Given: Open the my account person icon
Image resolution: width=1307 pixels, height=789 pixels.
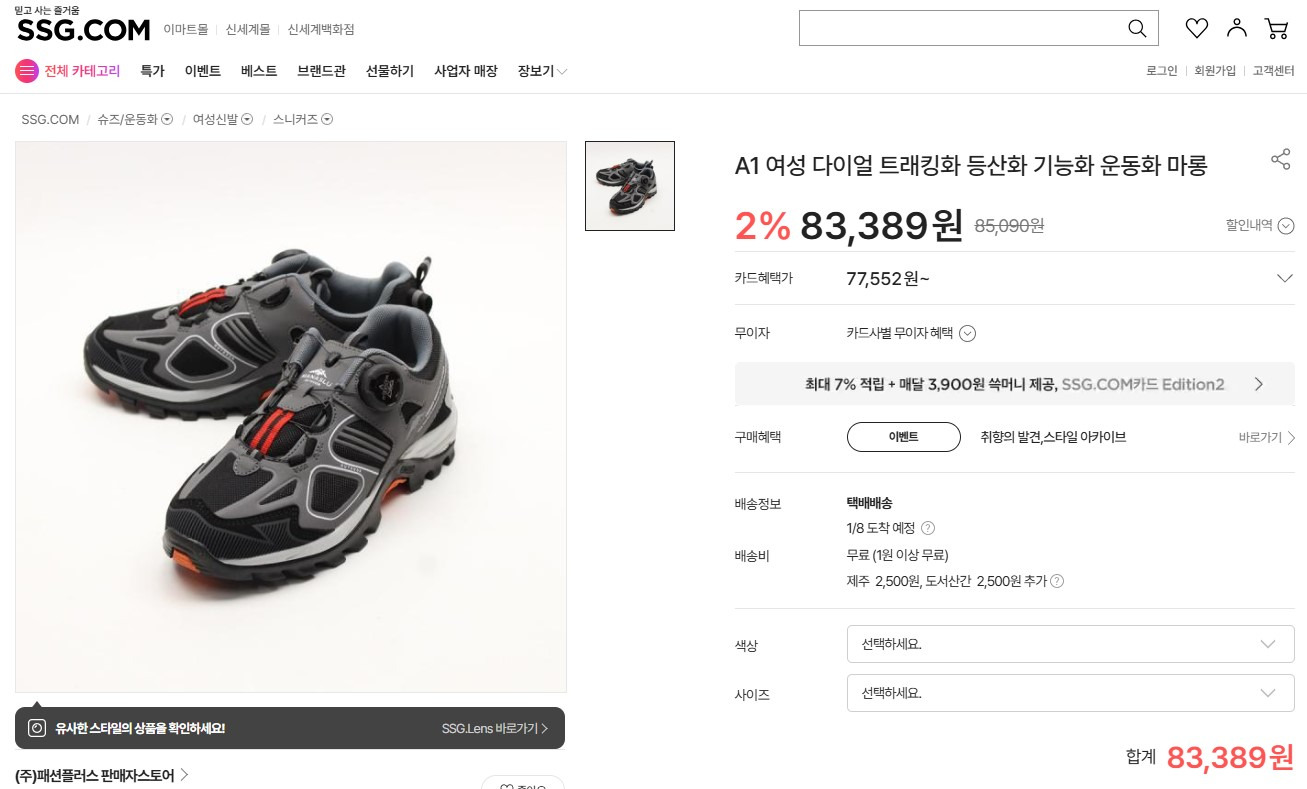Looking at the screenshot, I should click(x=1237, y=28).
